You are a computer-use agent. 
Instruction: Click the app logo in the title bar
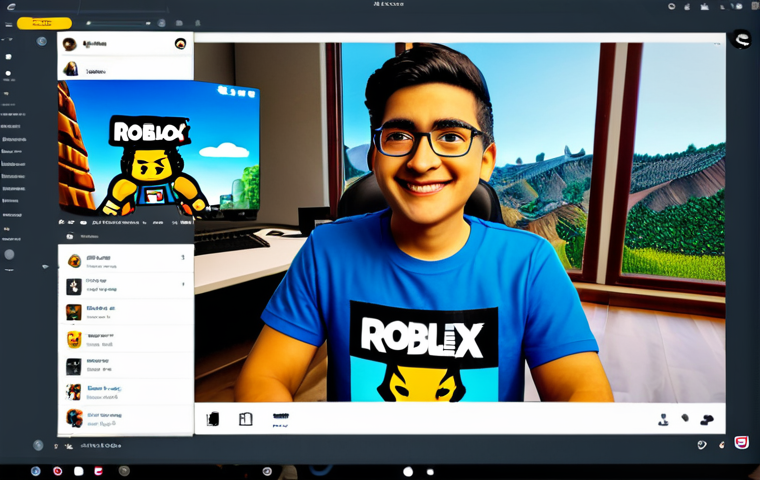pos(11,6)
